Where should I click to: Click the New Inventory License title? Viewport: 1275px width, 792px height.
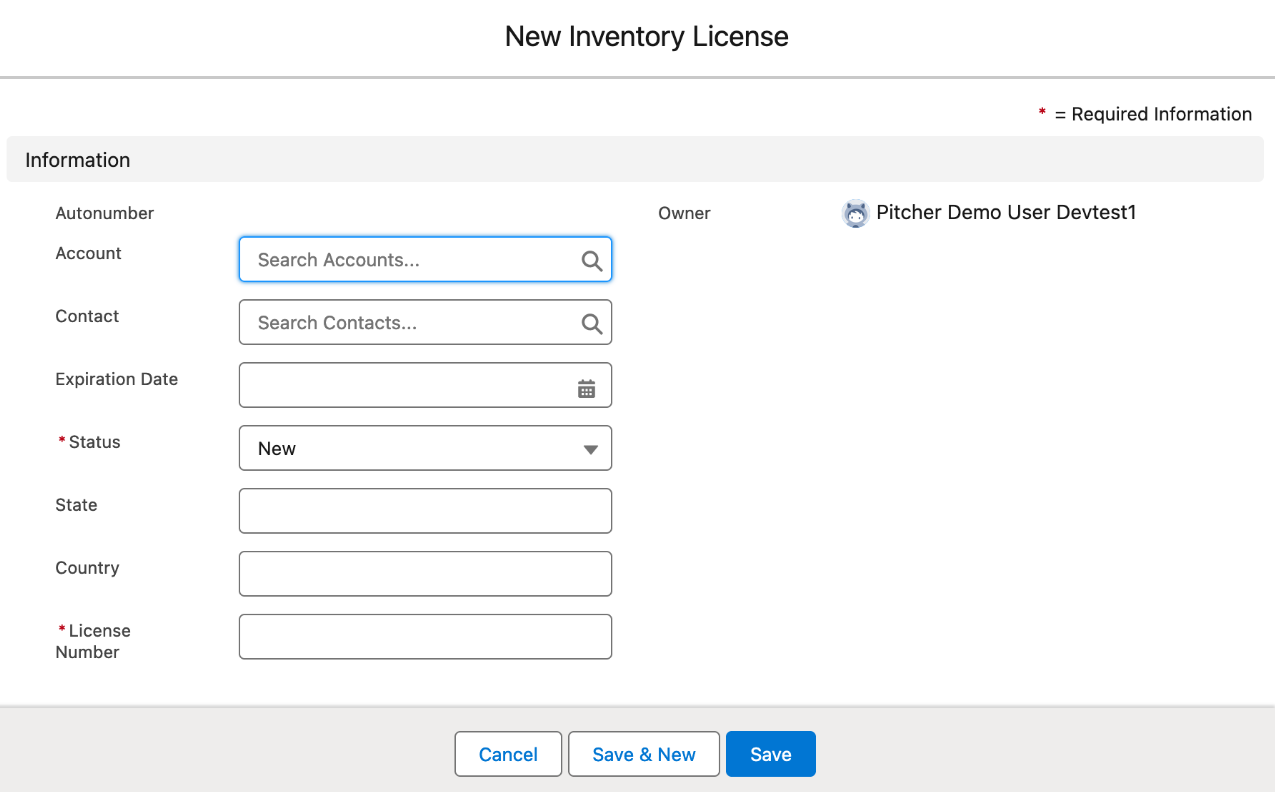pos(646,37)
